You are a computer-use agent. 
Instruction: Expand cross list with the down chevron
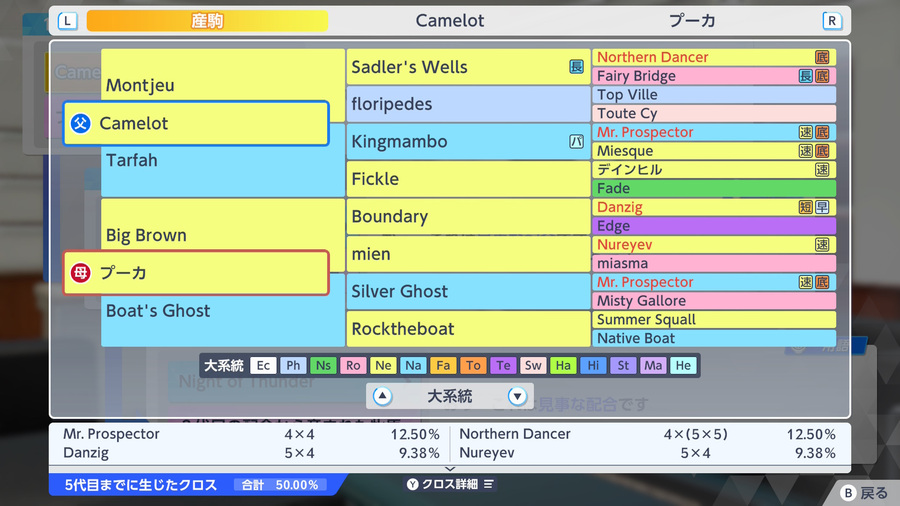[450, 469]
